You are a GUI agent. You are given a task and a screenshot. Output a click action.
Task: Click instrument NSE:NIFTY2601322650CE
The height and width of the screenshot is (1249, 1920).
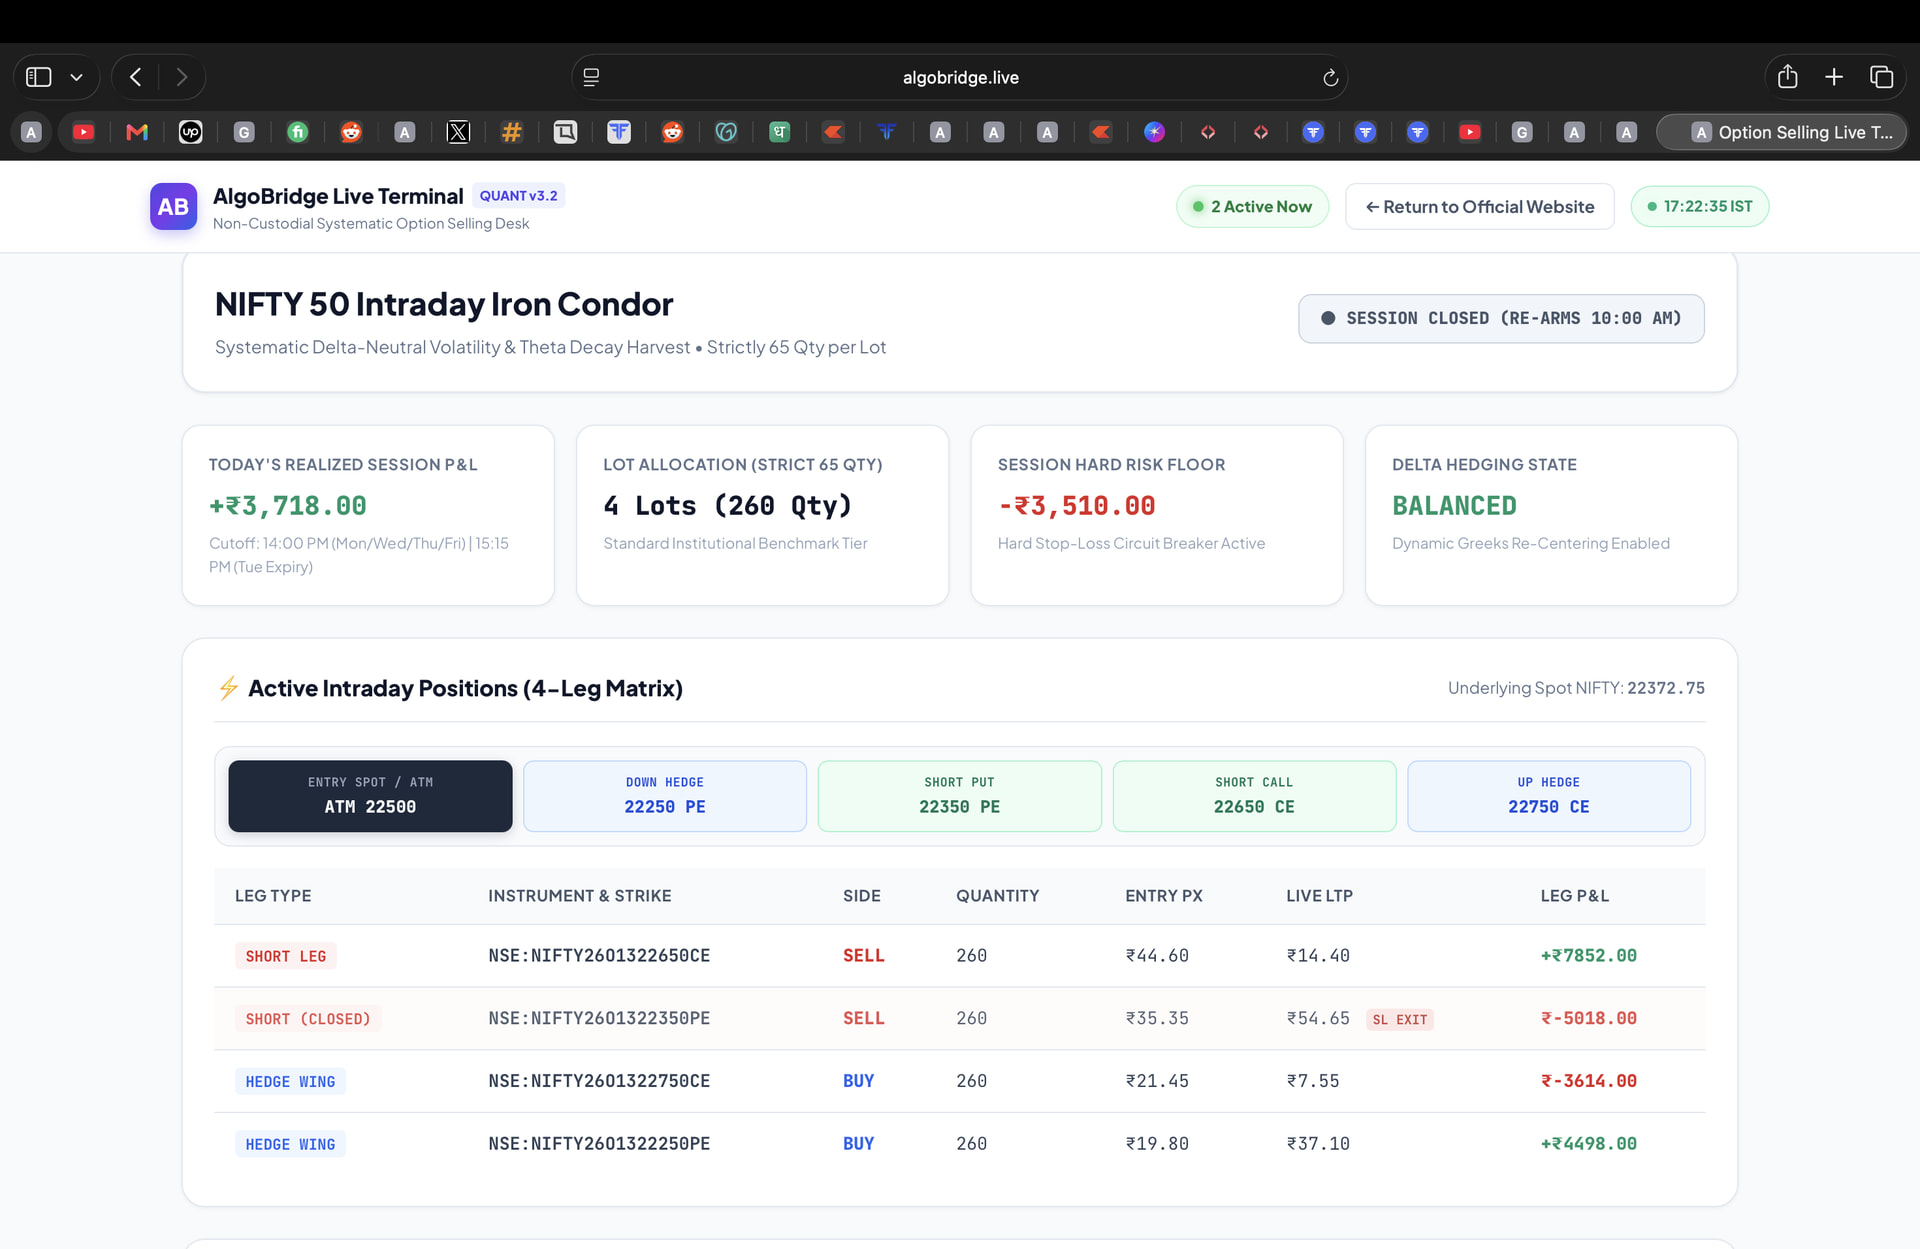tap(599, 956)
